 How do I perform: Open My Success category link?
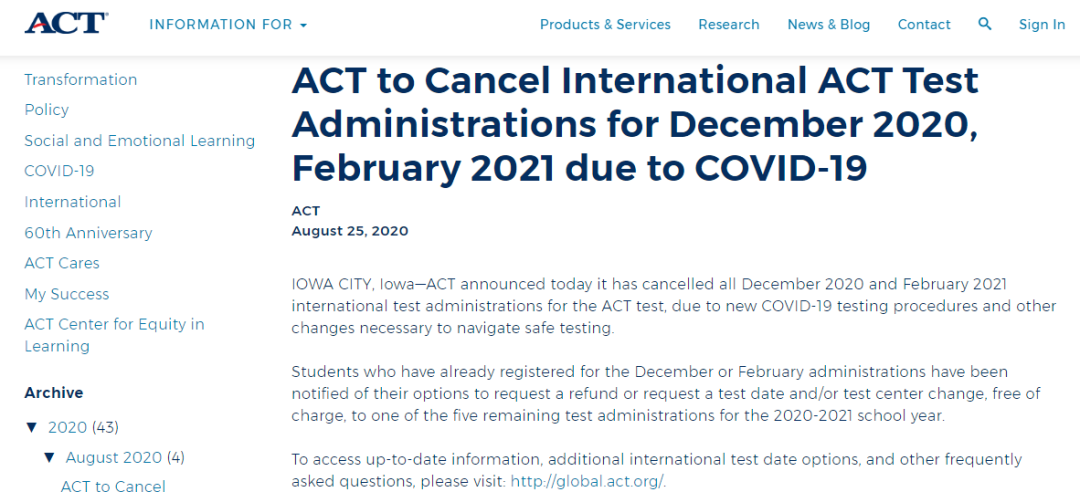click(x=67, y=294)
